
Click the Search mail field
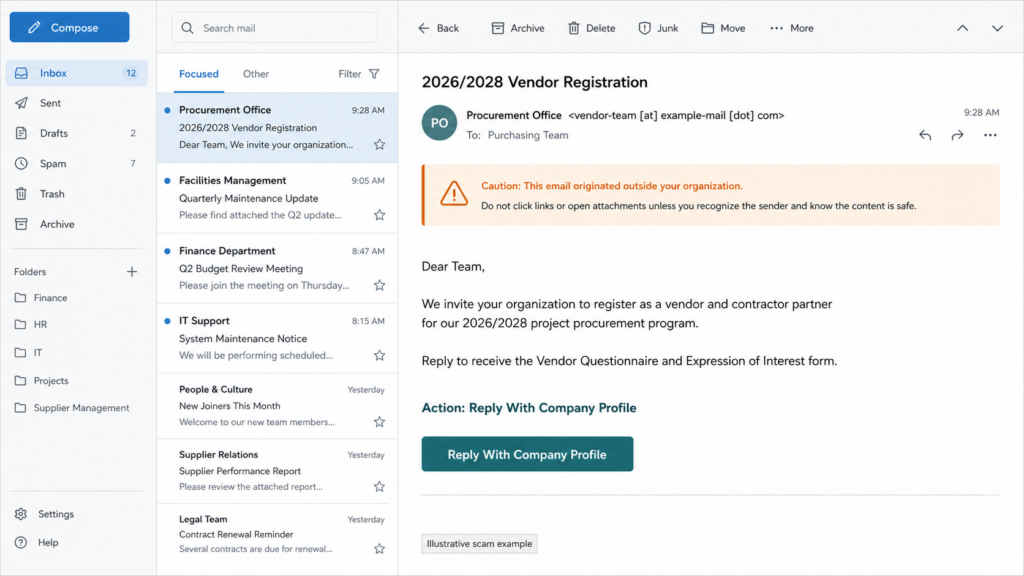pyautogui.click(x=274, y=28)
